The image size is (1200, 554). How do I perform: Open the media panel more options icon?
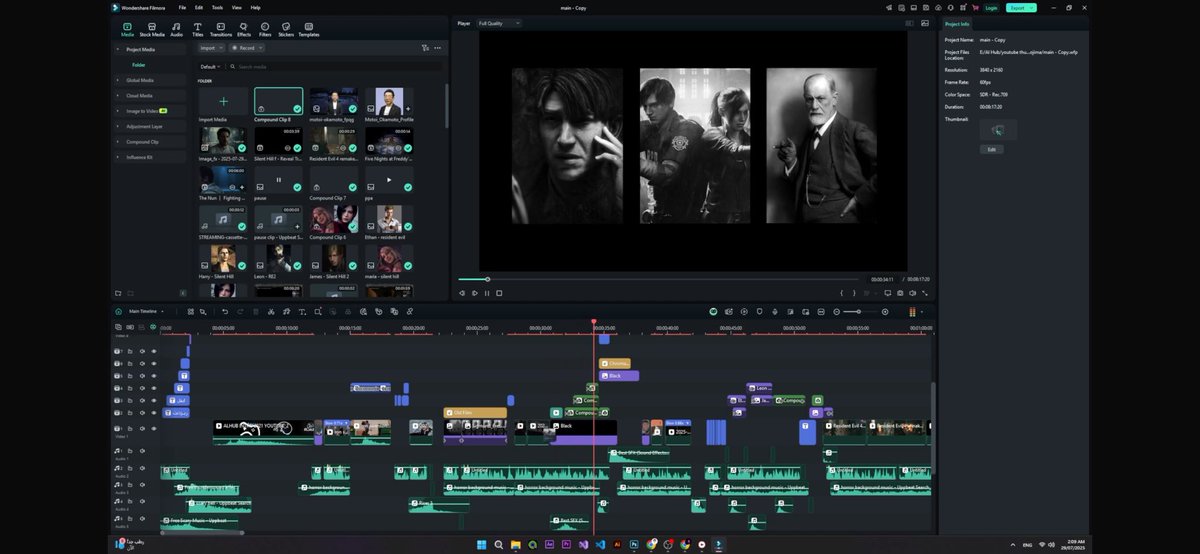click(437, 47)
